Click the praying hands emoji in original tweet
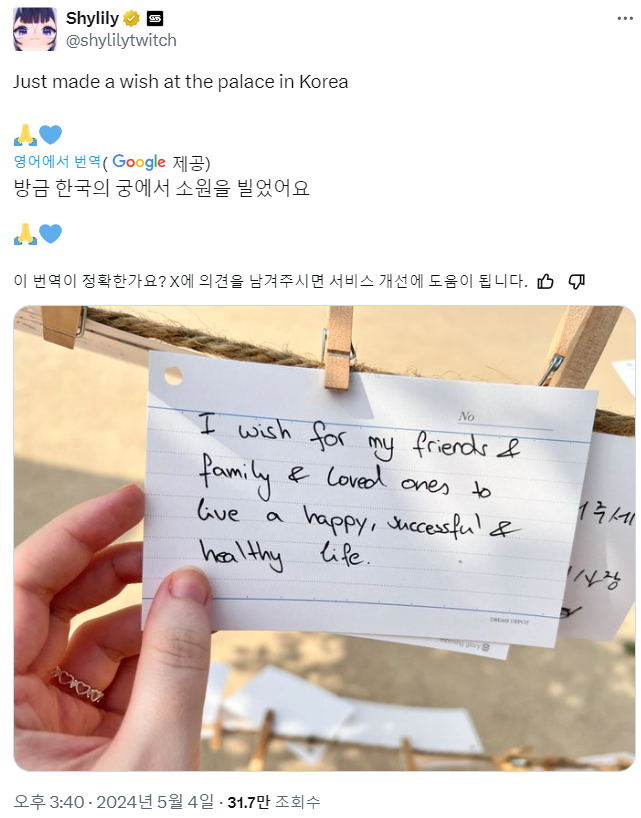This screenshot has width=641, height=818. click(25, 135)
